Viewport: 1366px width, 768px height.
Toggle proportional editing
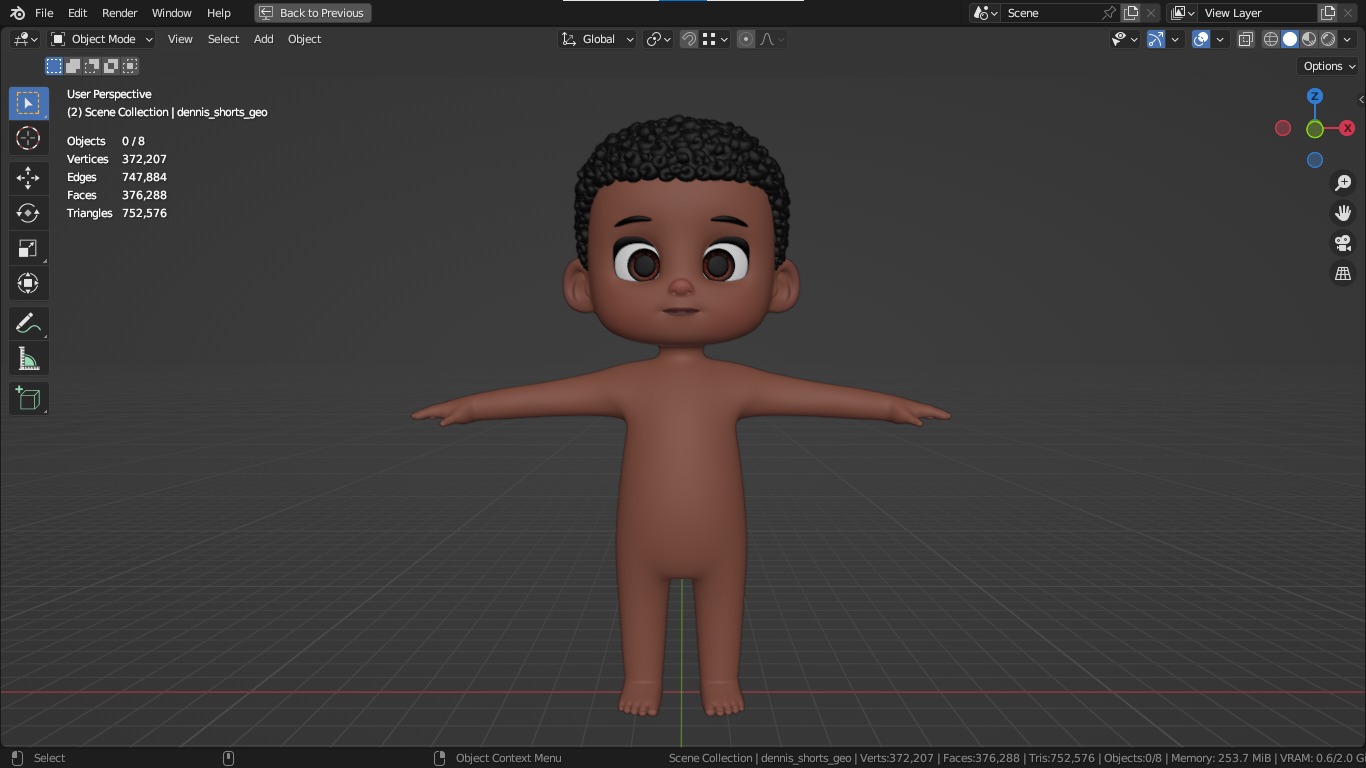[x=746, y=39]
